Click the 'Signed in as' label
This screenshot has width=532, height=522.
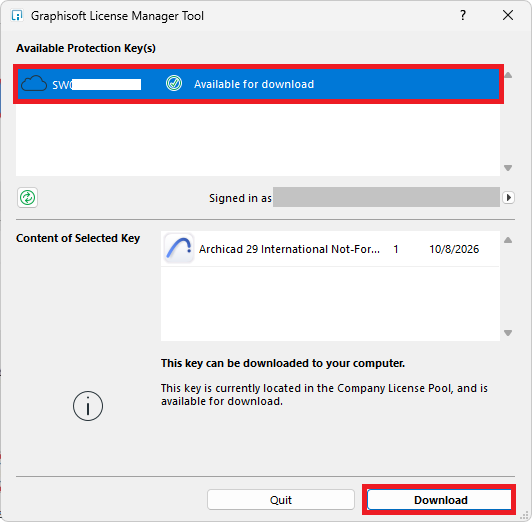click(x=240, y=198)
